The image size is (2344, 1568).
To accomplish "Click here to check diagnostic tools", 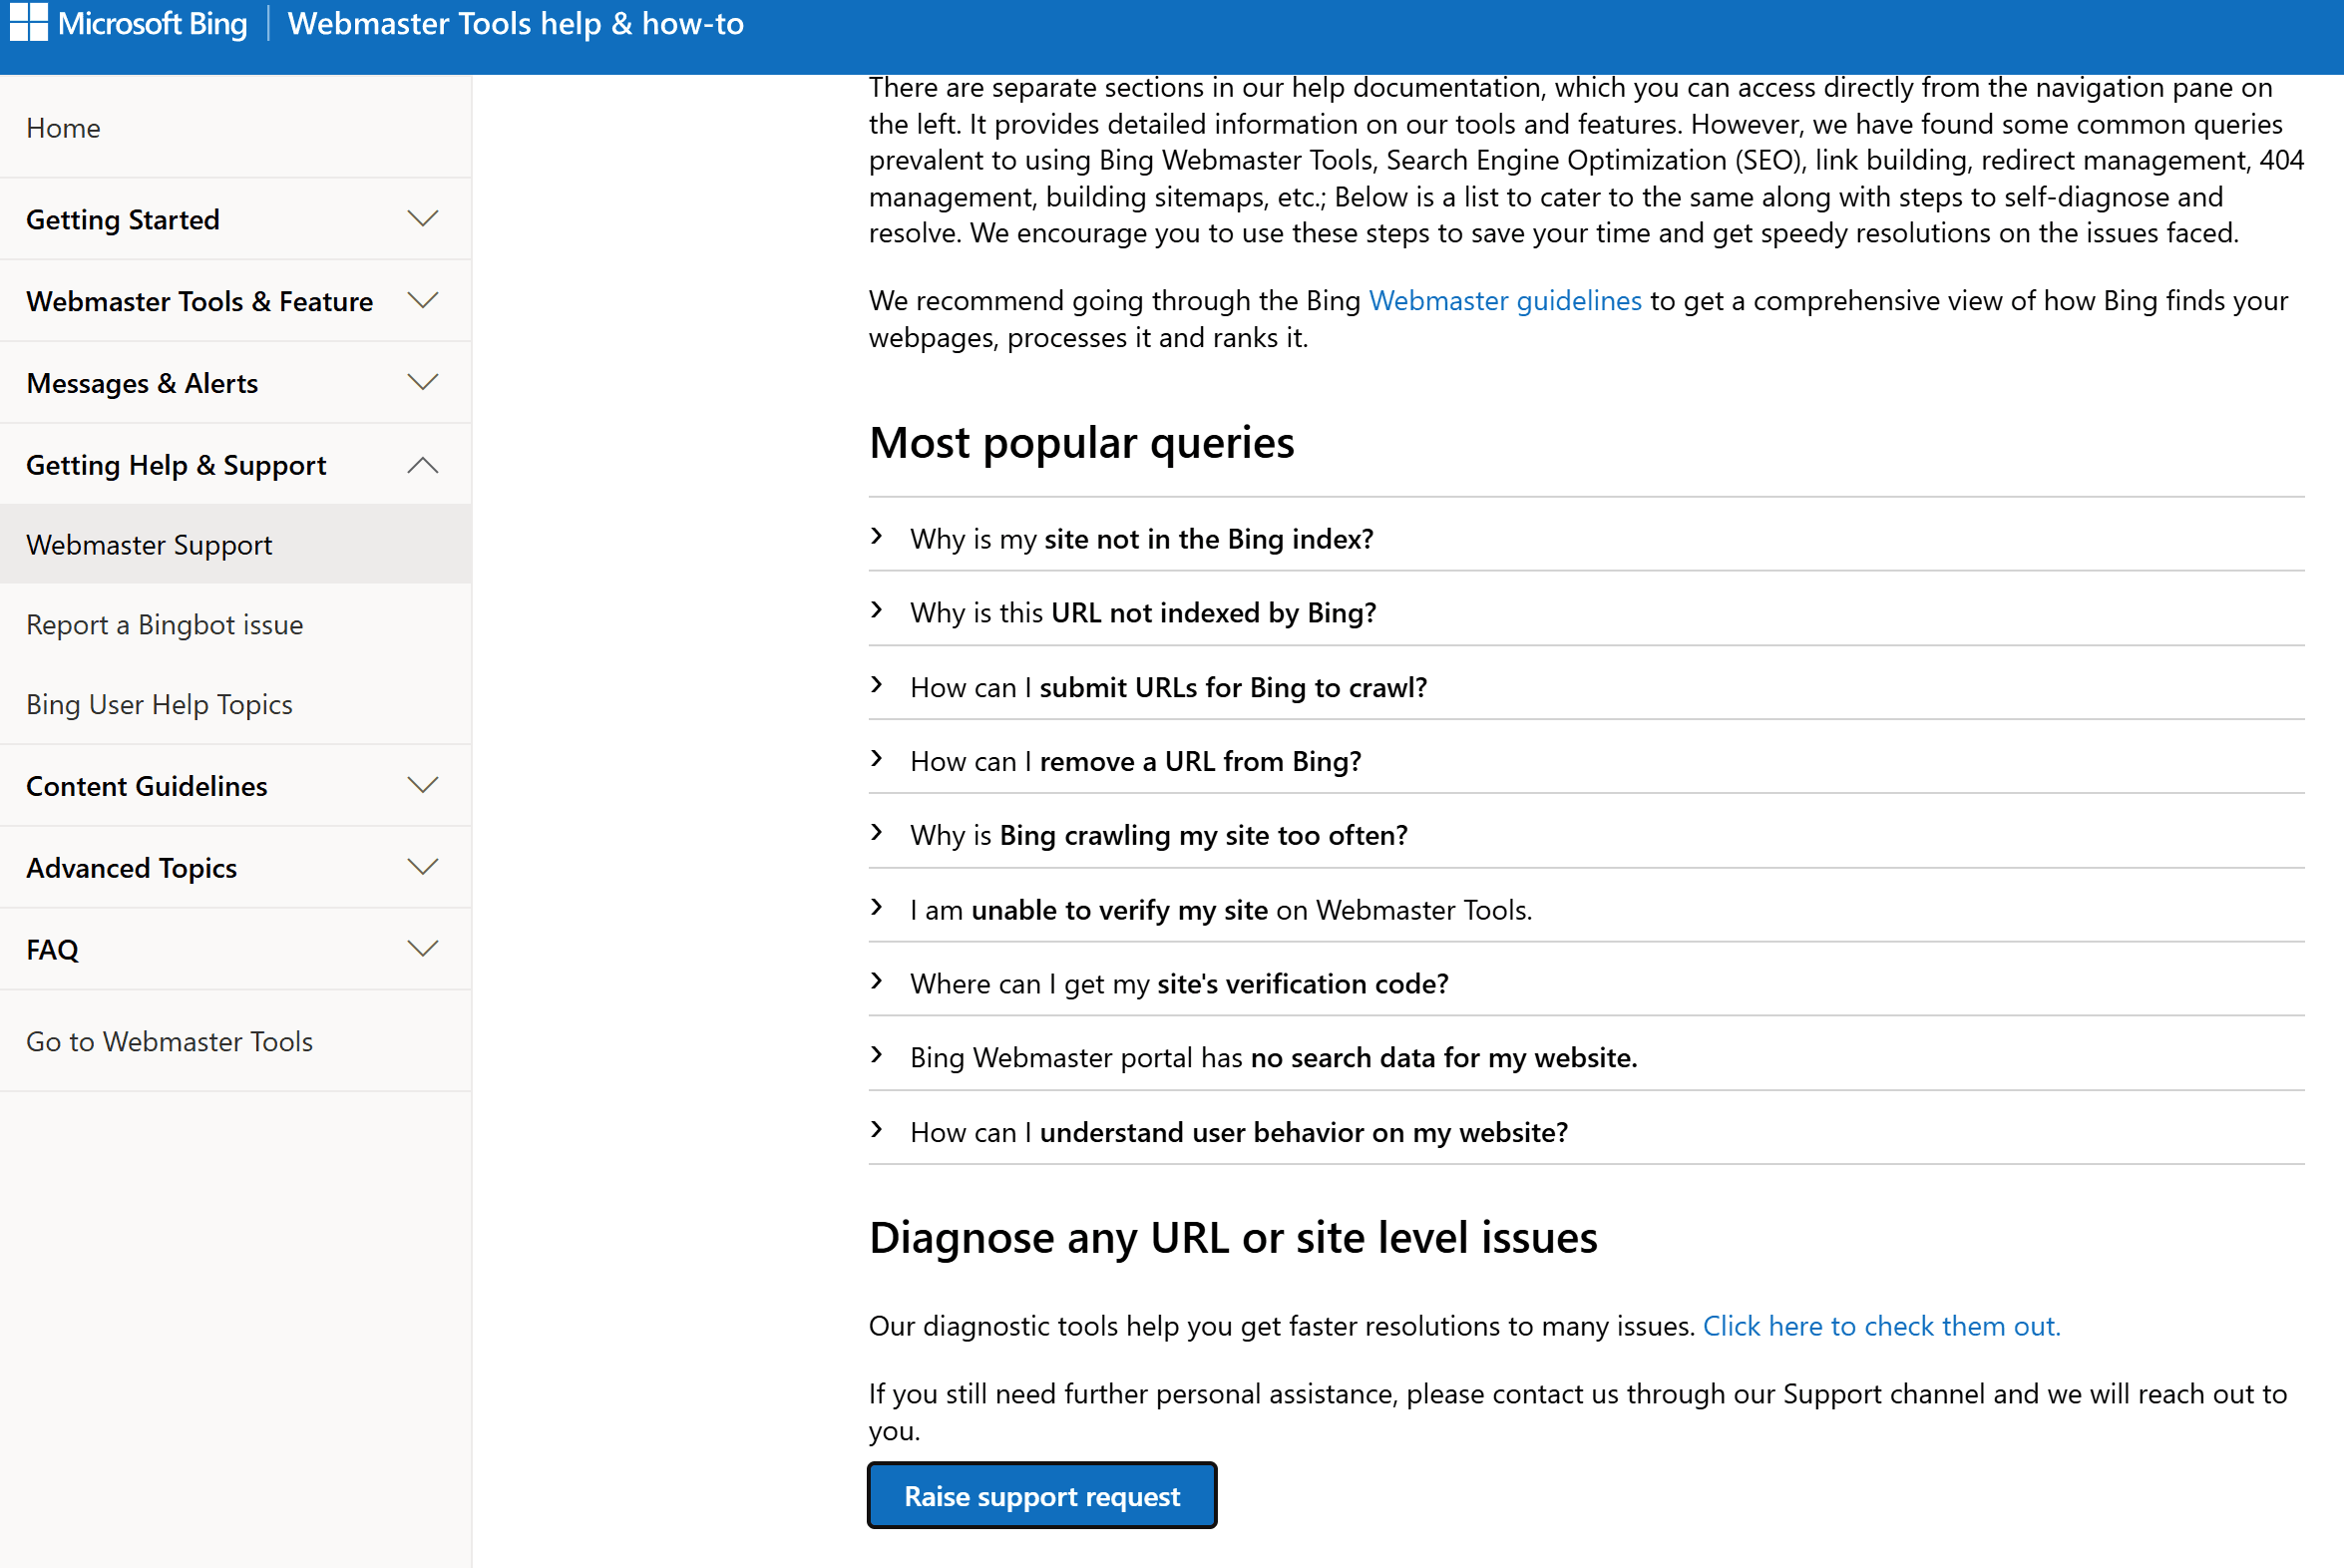I will click(x=1880, y=1326).
